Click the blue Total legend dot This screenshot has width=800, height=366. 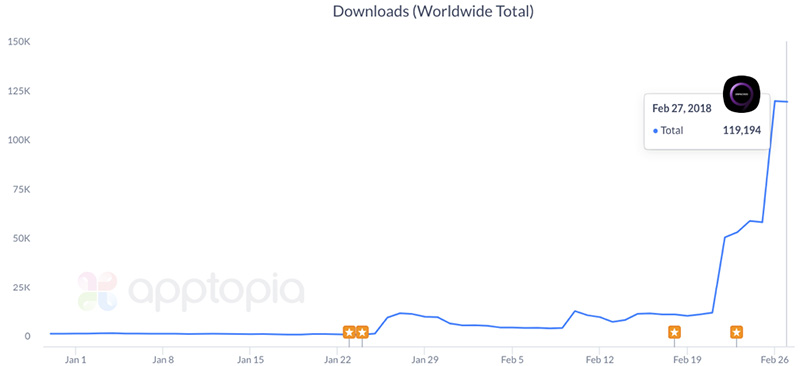point(655,131)
